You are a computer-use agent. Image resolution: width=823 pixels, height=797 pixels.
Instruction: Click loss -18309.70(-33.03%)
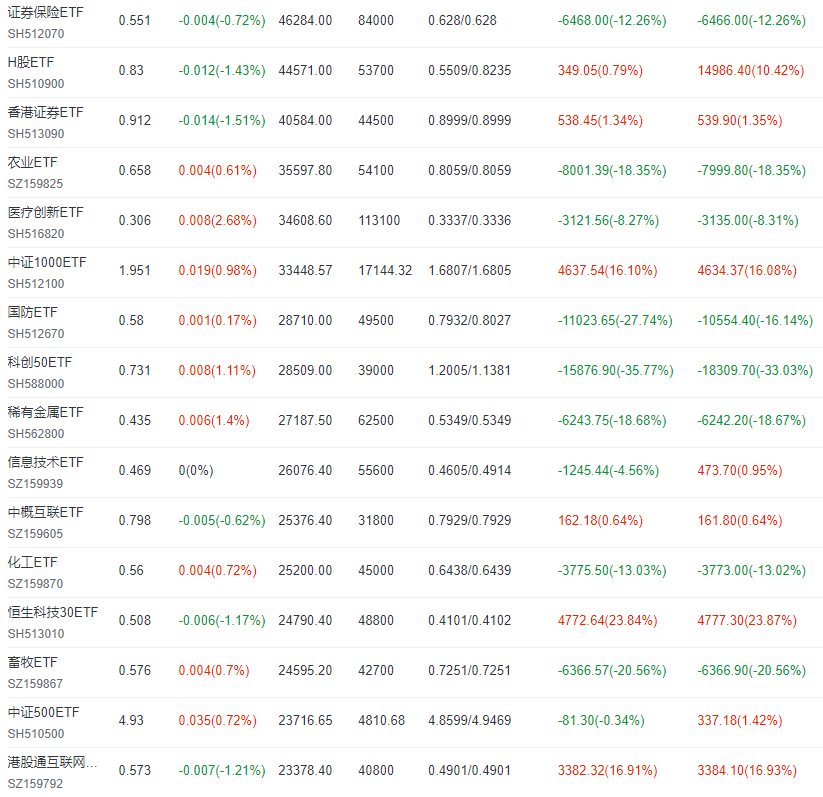(755, 371)
